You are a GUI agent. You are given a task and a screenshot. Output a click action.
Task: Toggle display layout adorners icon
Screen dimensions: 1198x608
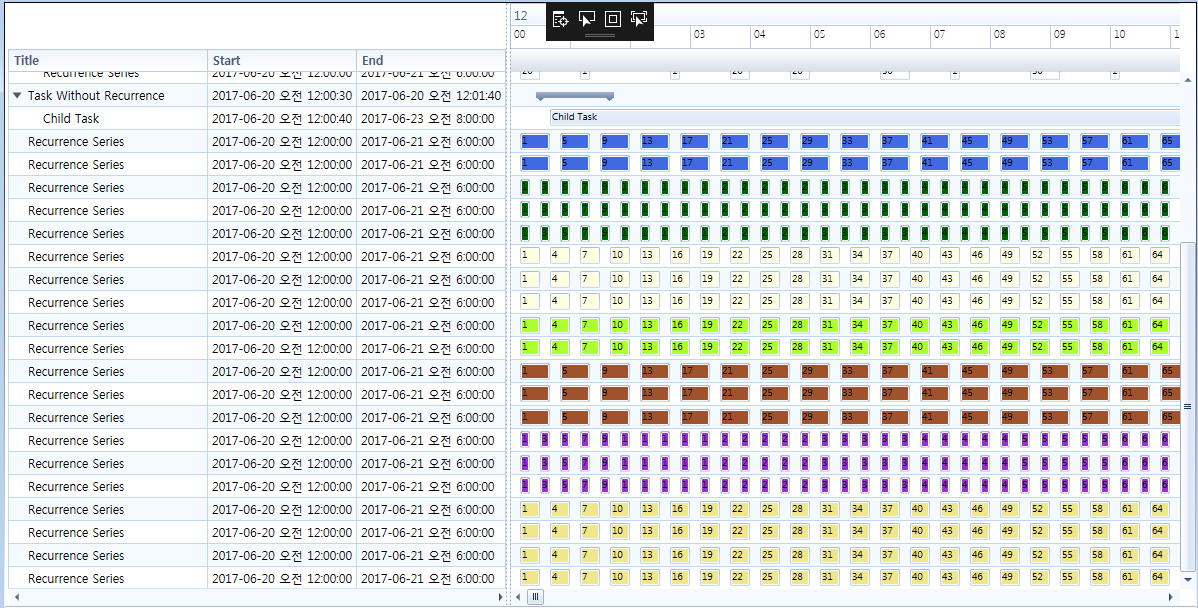pos(613,20)
